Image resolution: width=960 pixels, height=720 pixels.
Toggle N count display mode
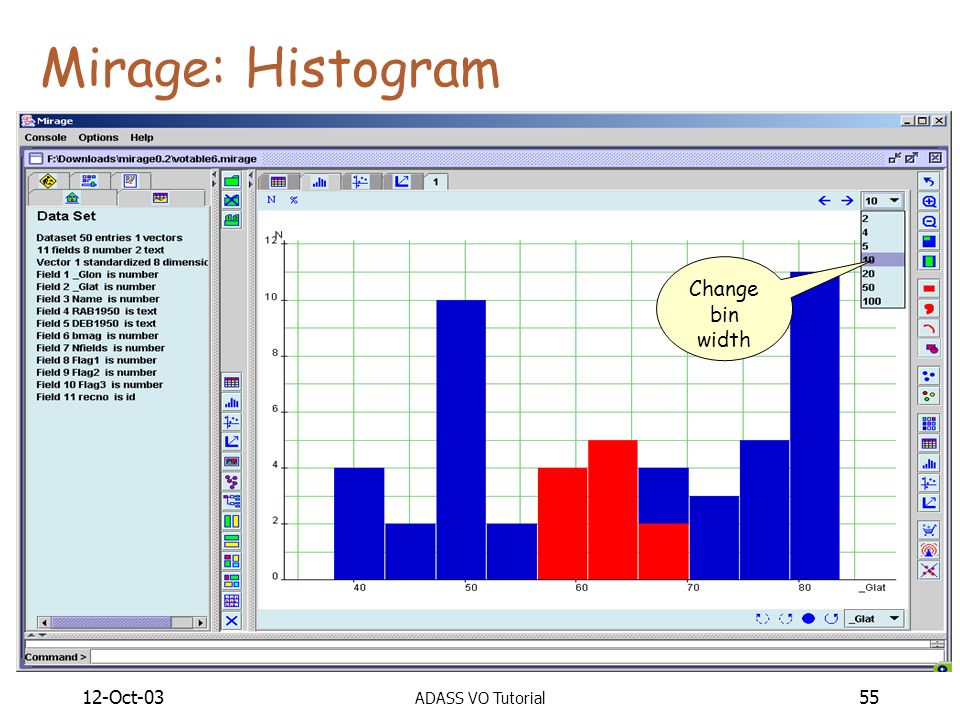pyautogui.click(x=271, y=200)
